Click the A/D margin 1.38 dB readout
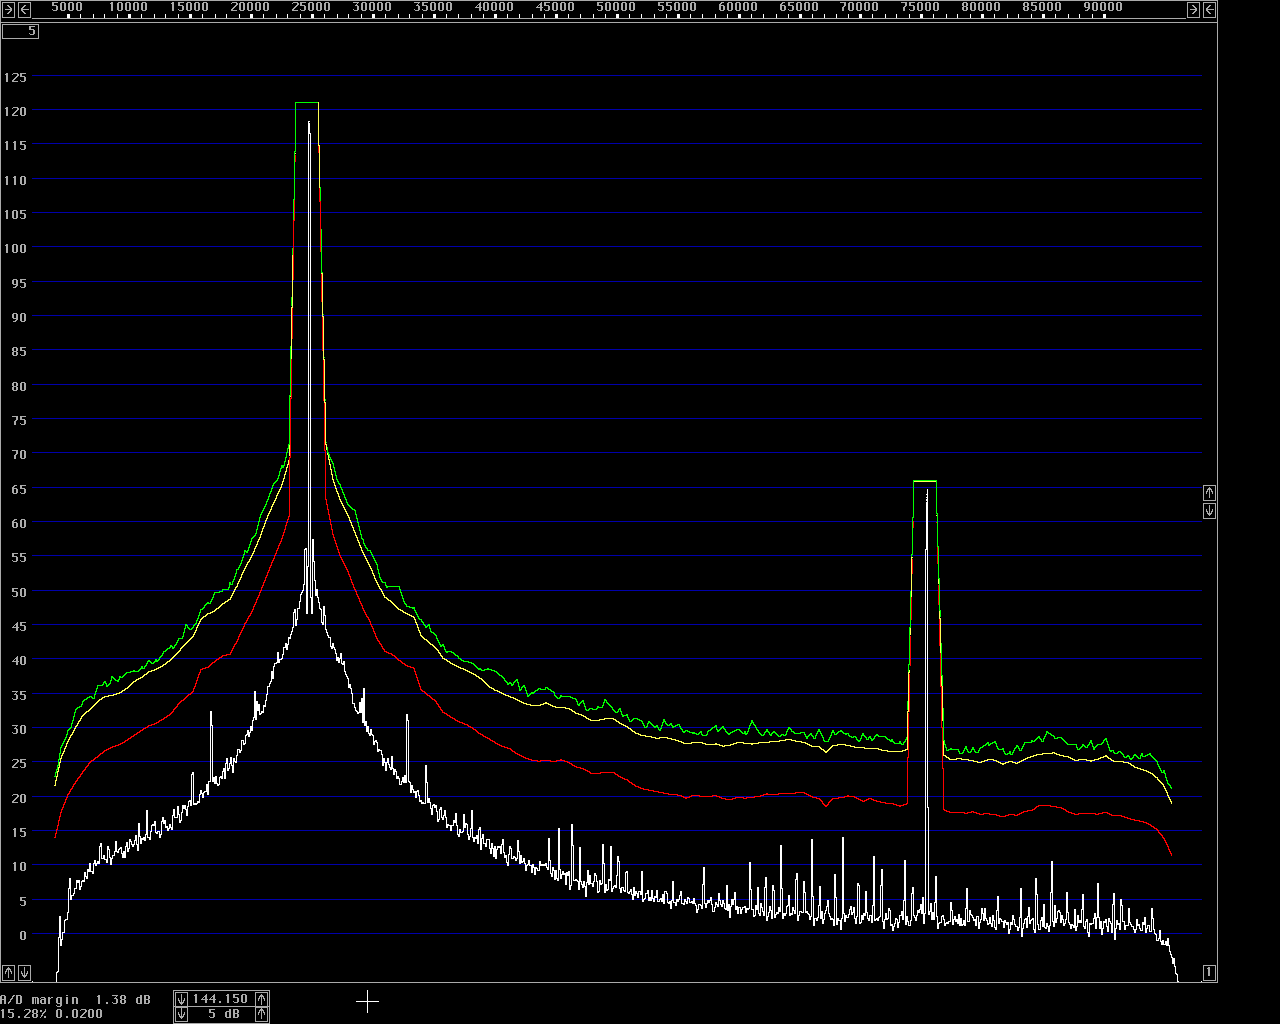Screen dimensions: 1280x1024 point(76,999)
